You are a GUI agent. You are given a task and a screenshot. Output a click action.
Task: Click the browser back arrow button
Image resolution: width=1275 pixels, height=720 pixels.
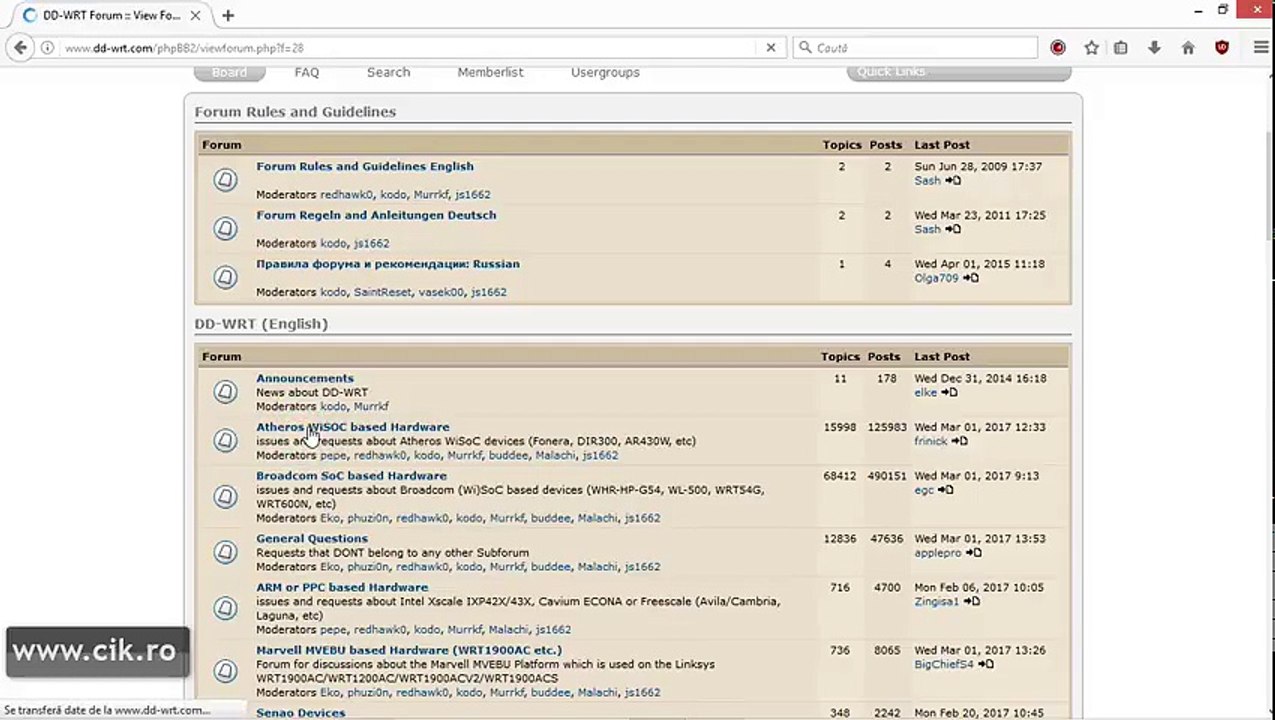(20, 47)
